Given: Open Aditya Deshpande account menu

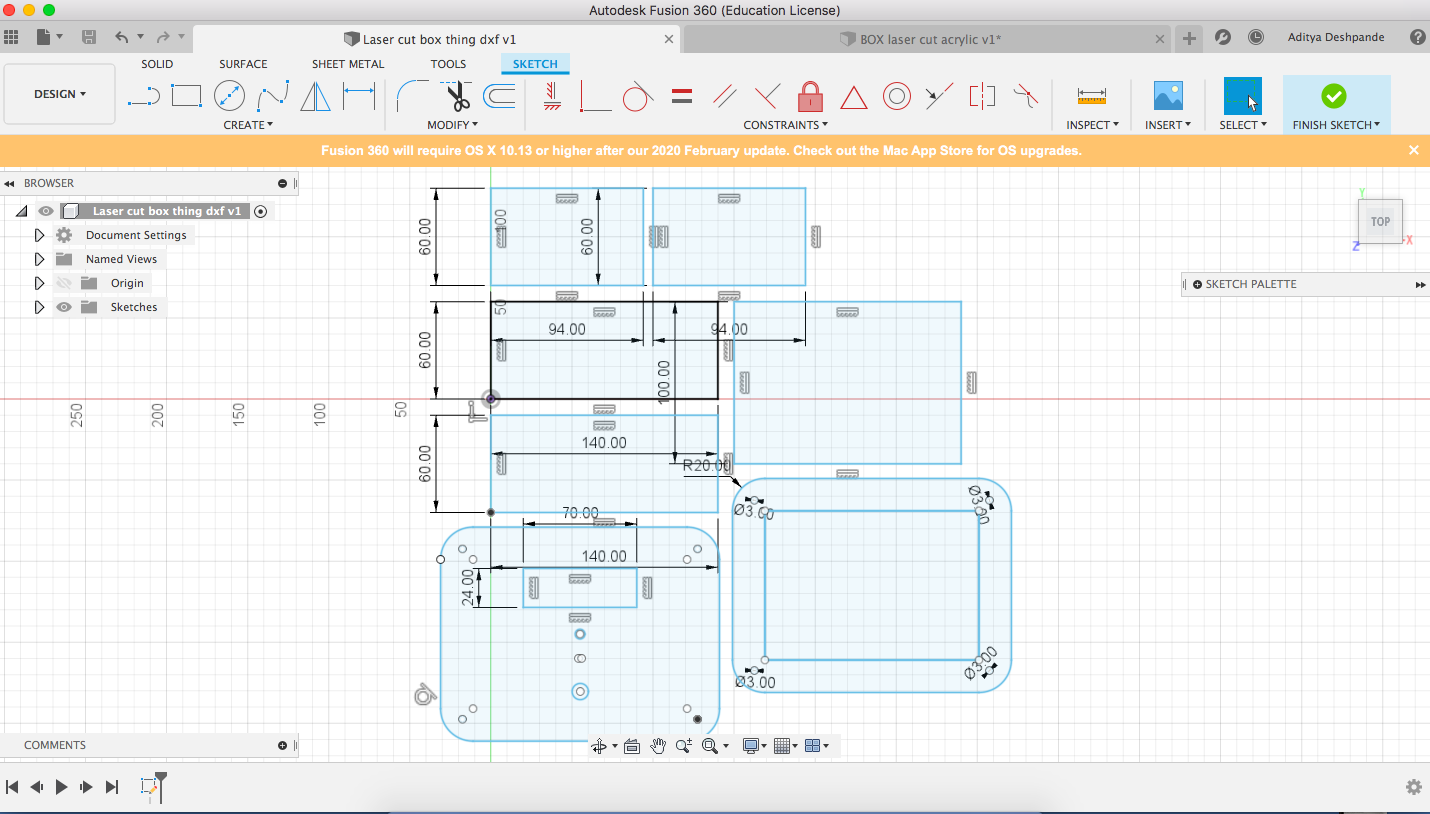Looking at the screenshot, I should point(1336,38).
